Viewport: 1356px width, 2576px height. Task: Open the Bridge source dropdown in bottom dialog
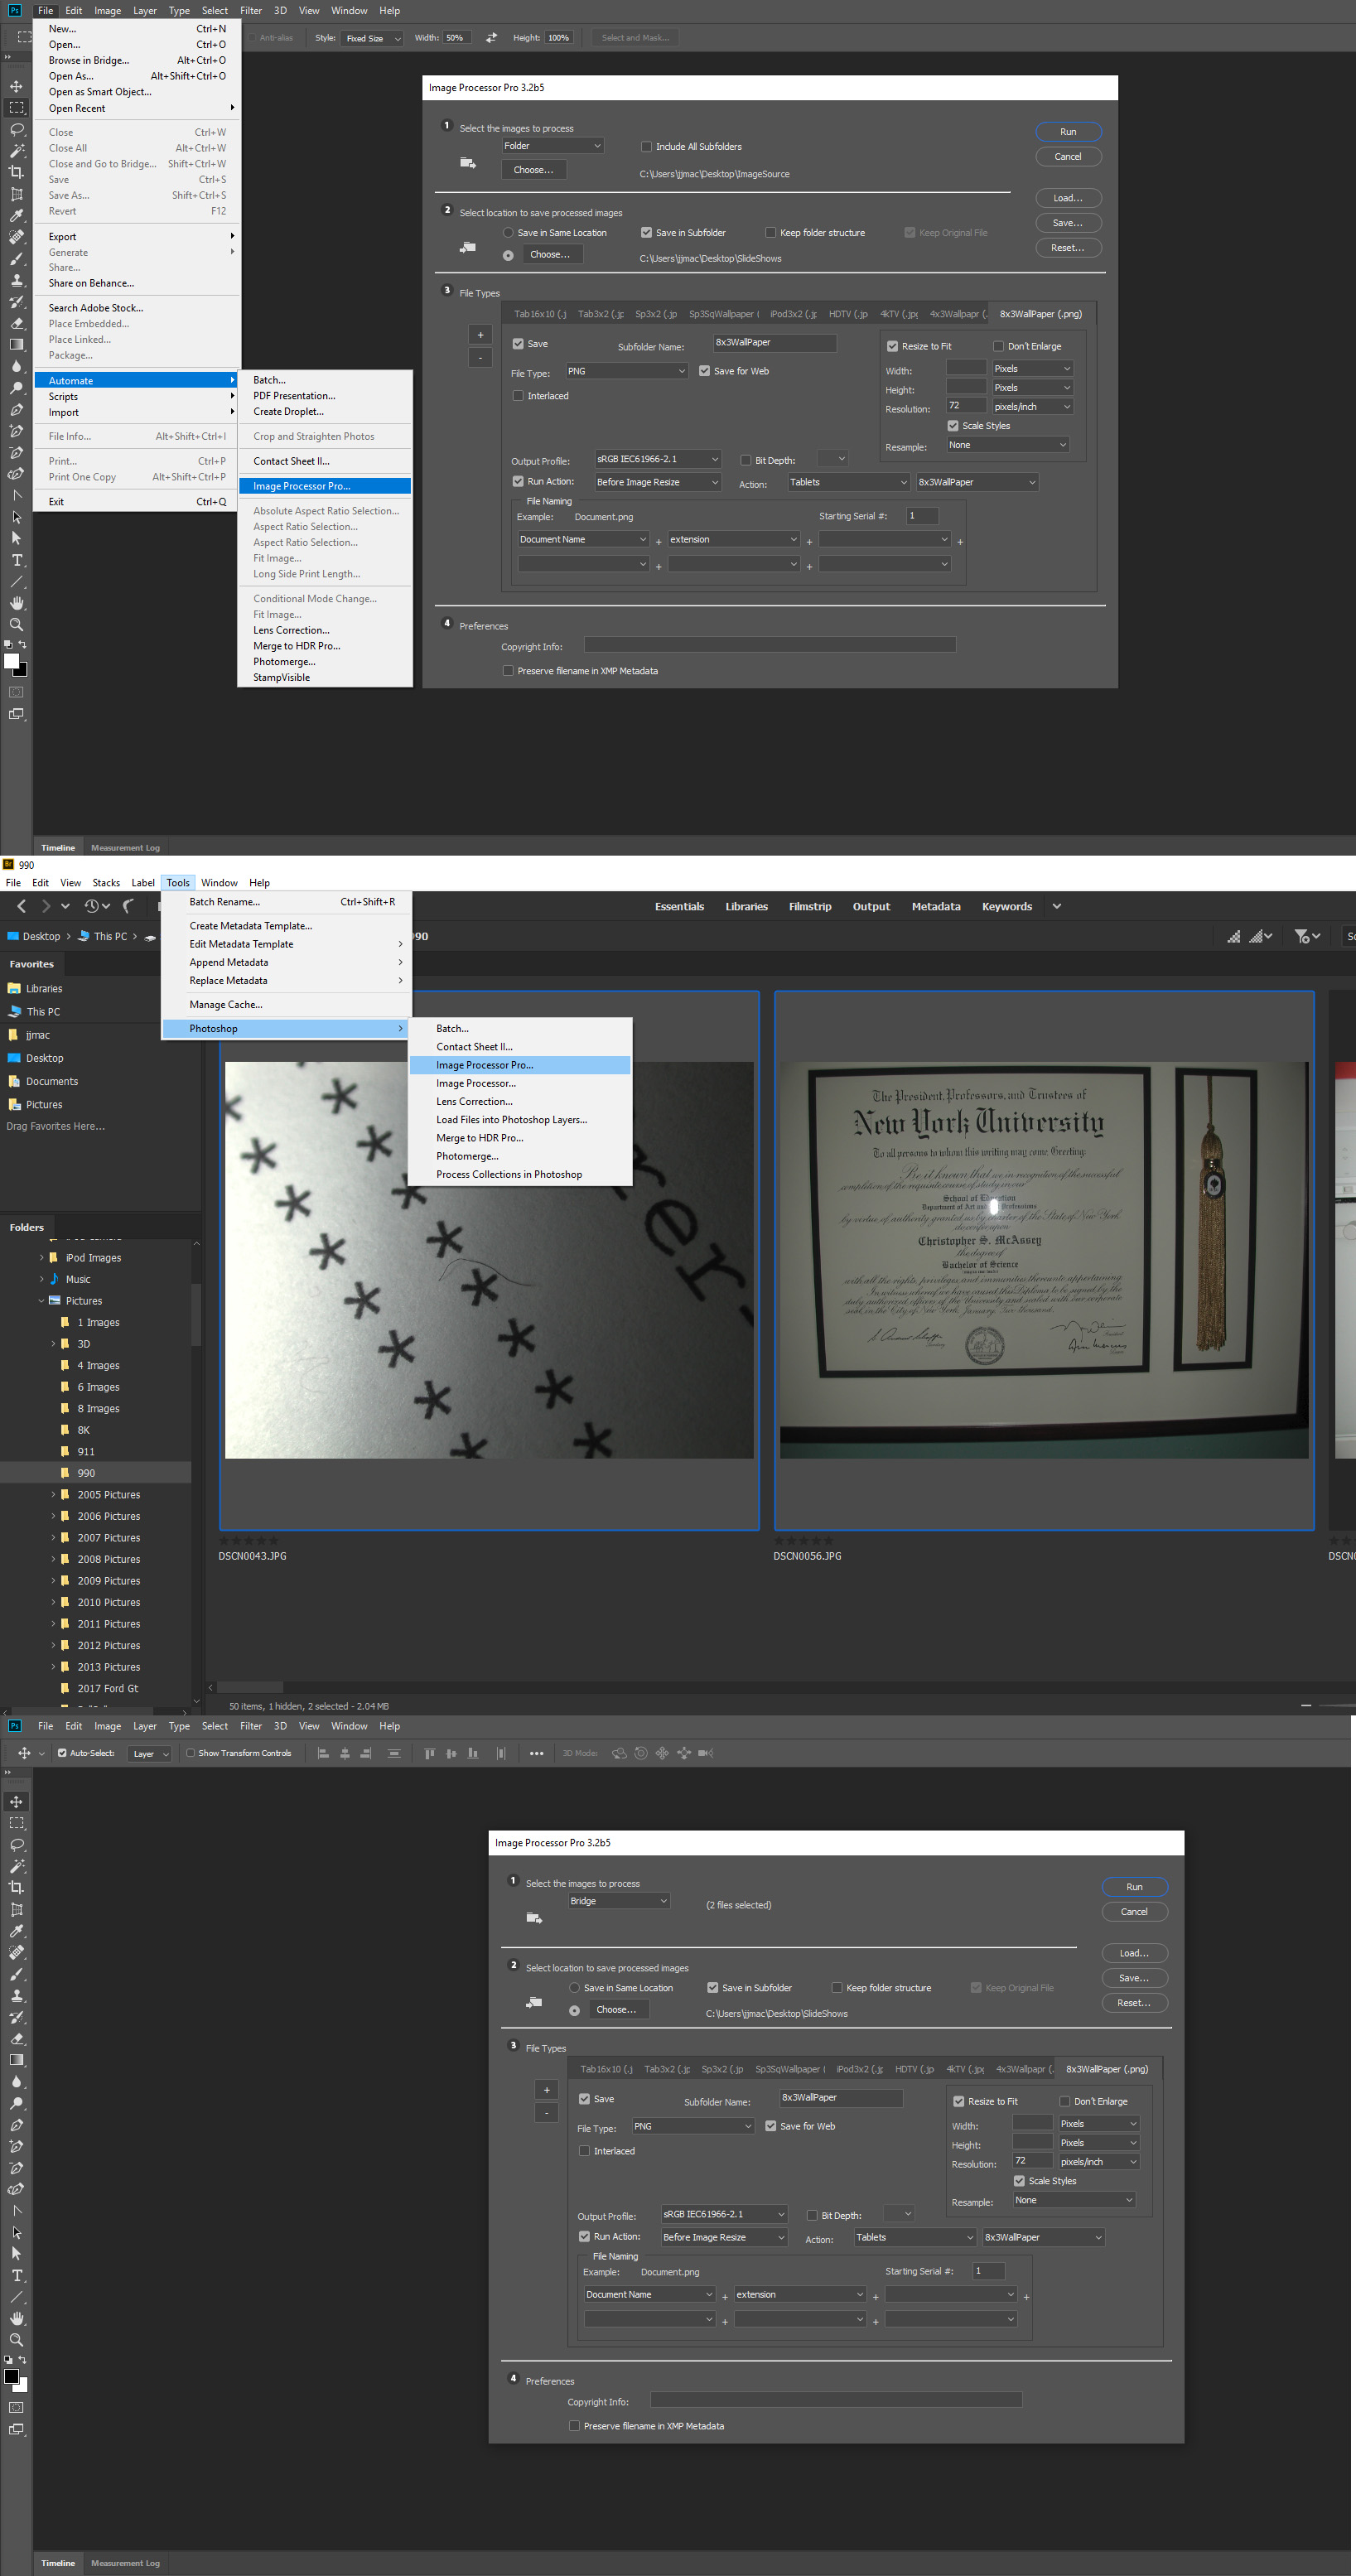tap(619, 1901)
